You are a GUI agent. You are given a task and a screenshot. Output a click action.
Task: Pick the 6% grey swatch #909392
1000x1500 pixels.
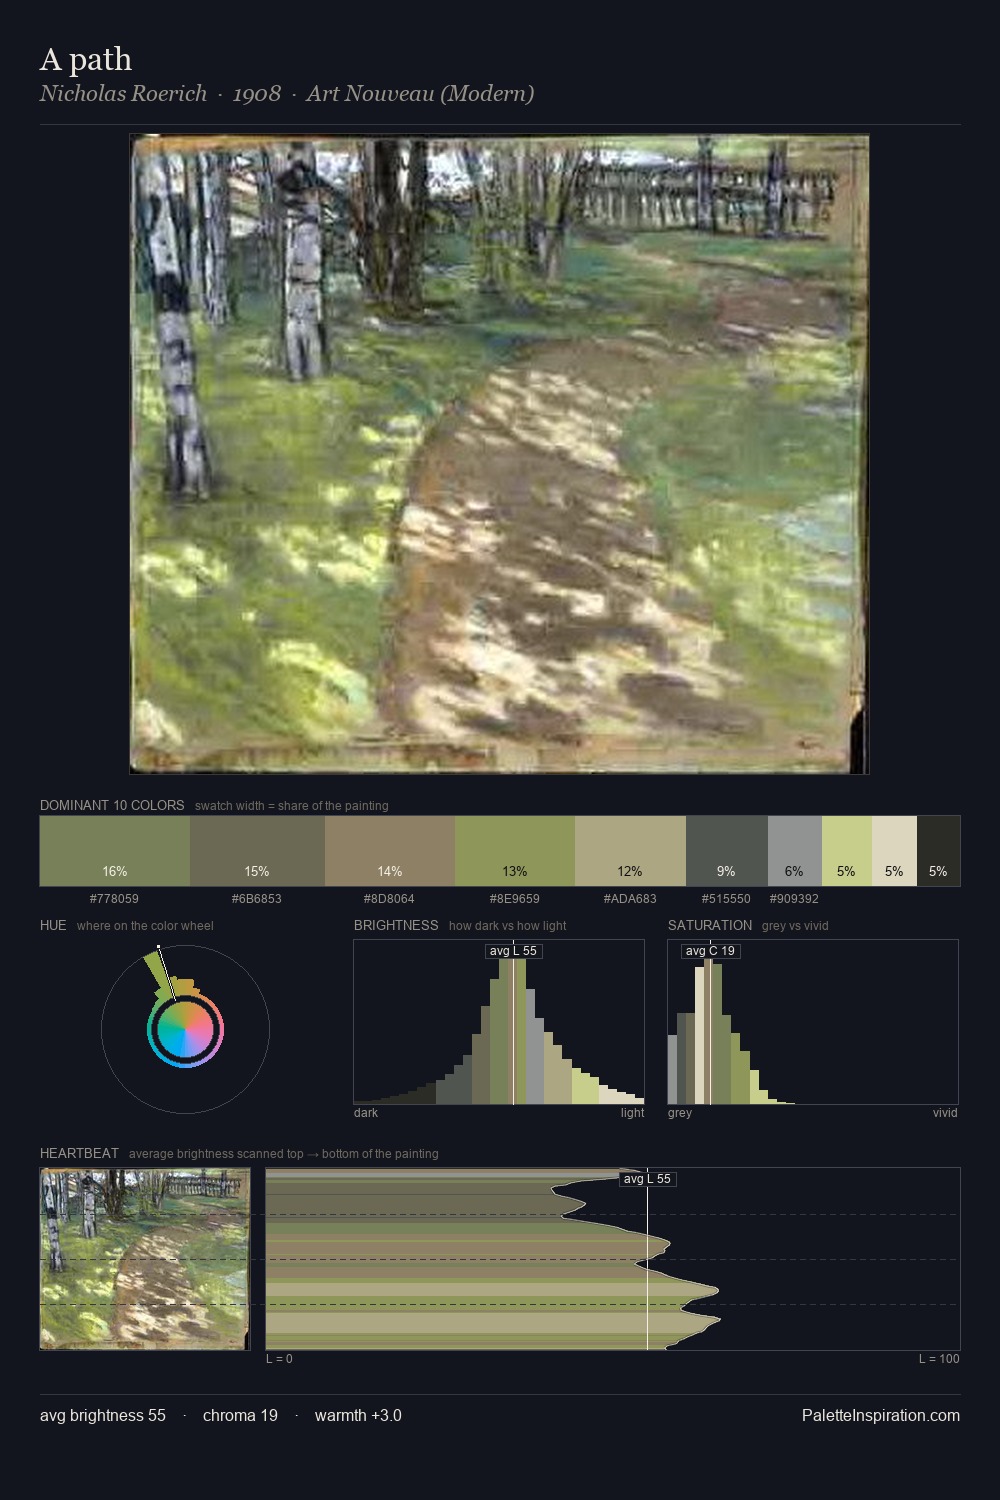click(795, 851)
